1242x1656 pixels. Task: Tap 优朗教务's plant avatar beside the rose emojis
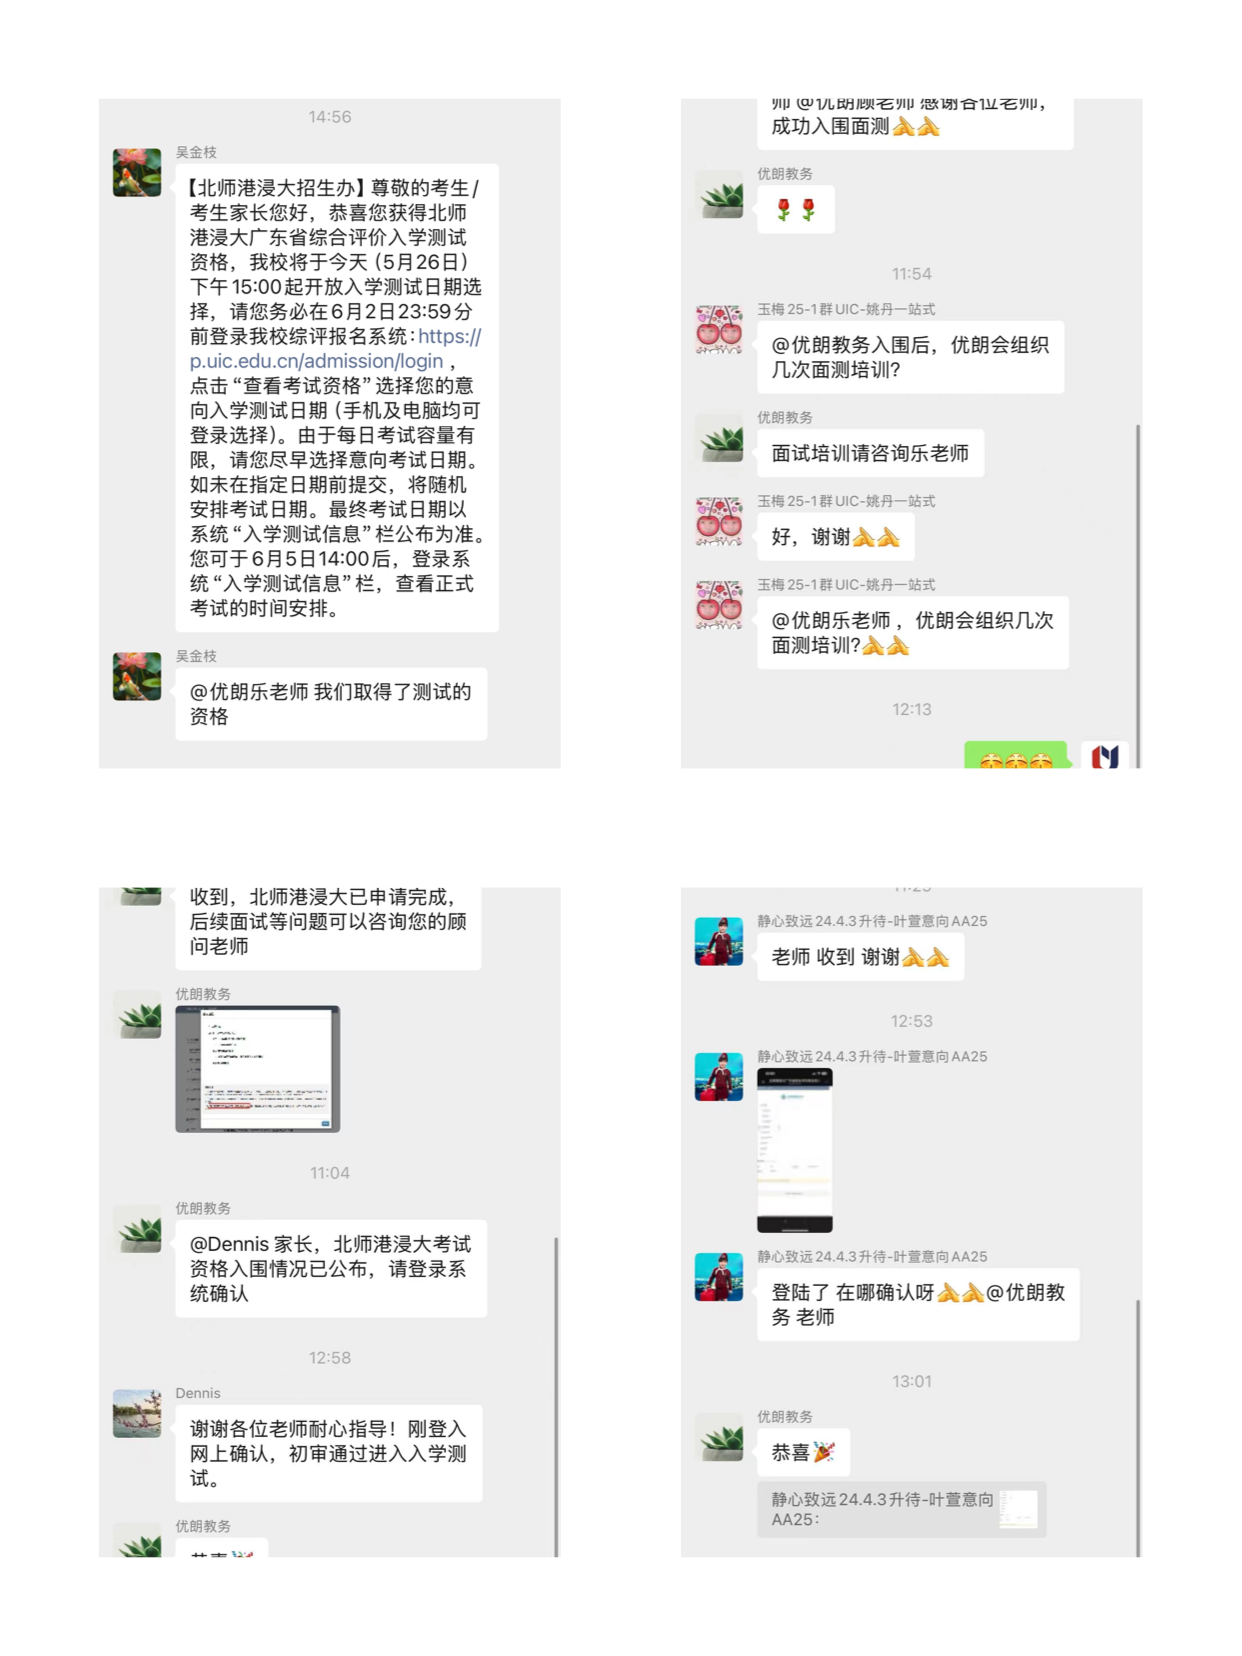(719, 194)
